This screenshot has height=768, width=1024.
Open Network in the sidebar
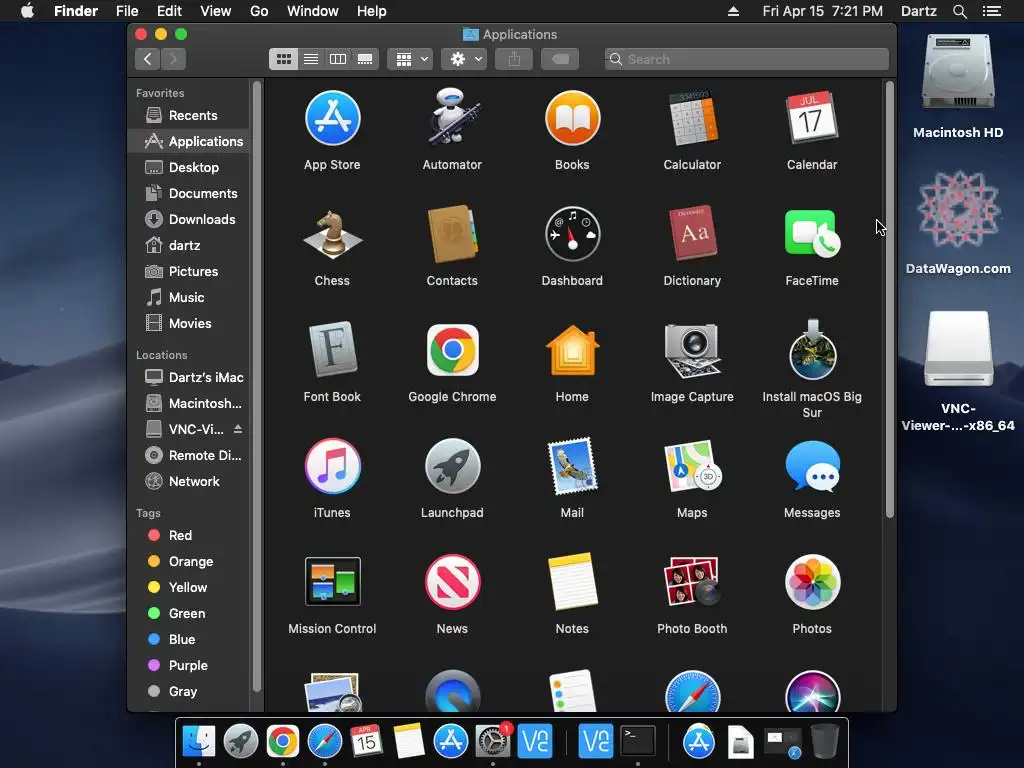(x=189, y=481)
